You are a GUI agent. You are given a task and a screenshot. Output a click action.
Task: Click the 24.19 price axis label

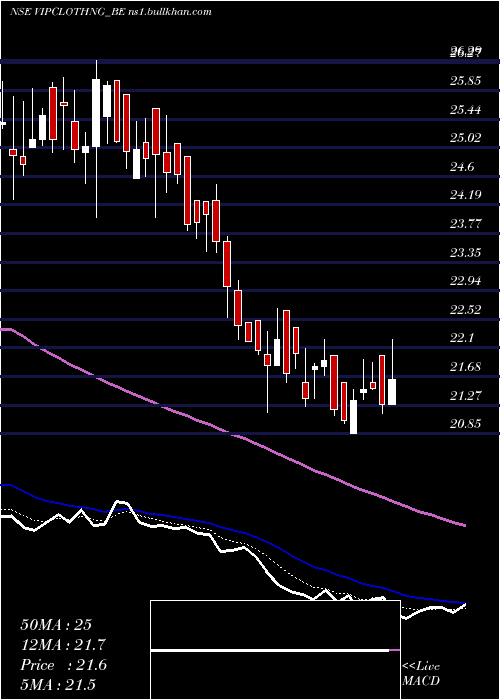[x=465, y=195]
